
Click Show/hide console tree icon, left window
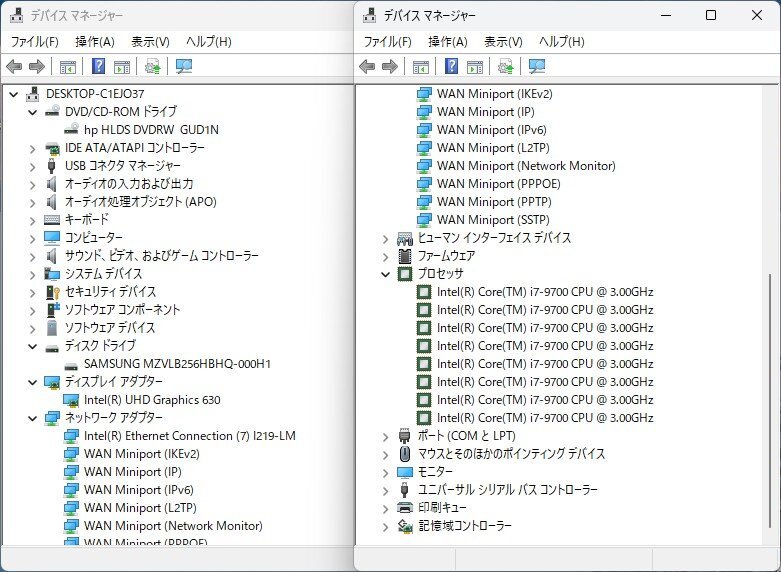tap(68, 66)
